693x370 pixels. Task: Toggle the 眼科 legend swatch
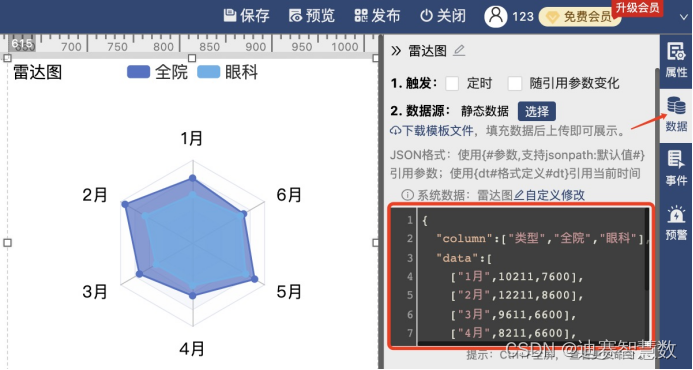[208, 72]
